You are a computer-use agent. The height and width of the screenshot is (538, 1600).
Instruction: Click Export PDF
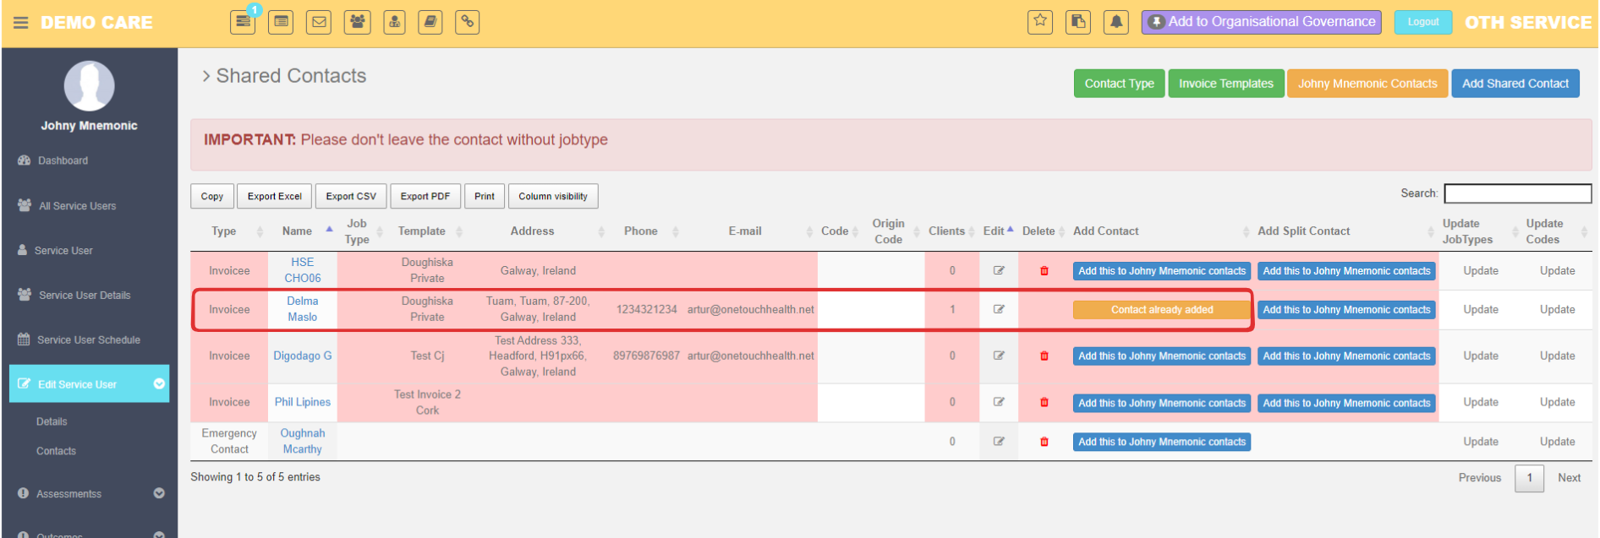point(425,196)
